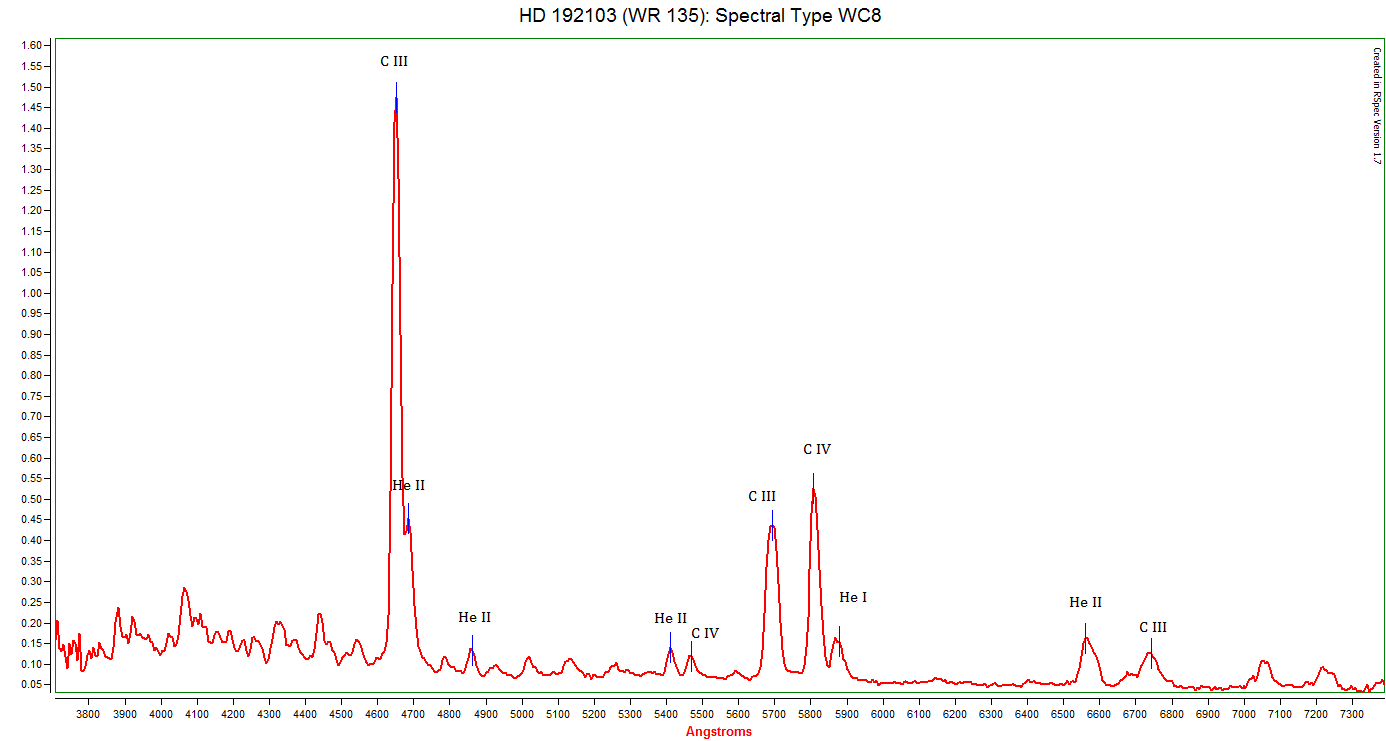Click the 1.50 value on the vertical axis
The image size is (1386, 741).
point(32,87)
